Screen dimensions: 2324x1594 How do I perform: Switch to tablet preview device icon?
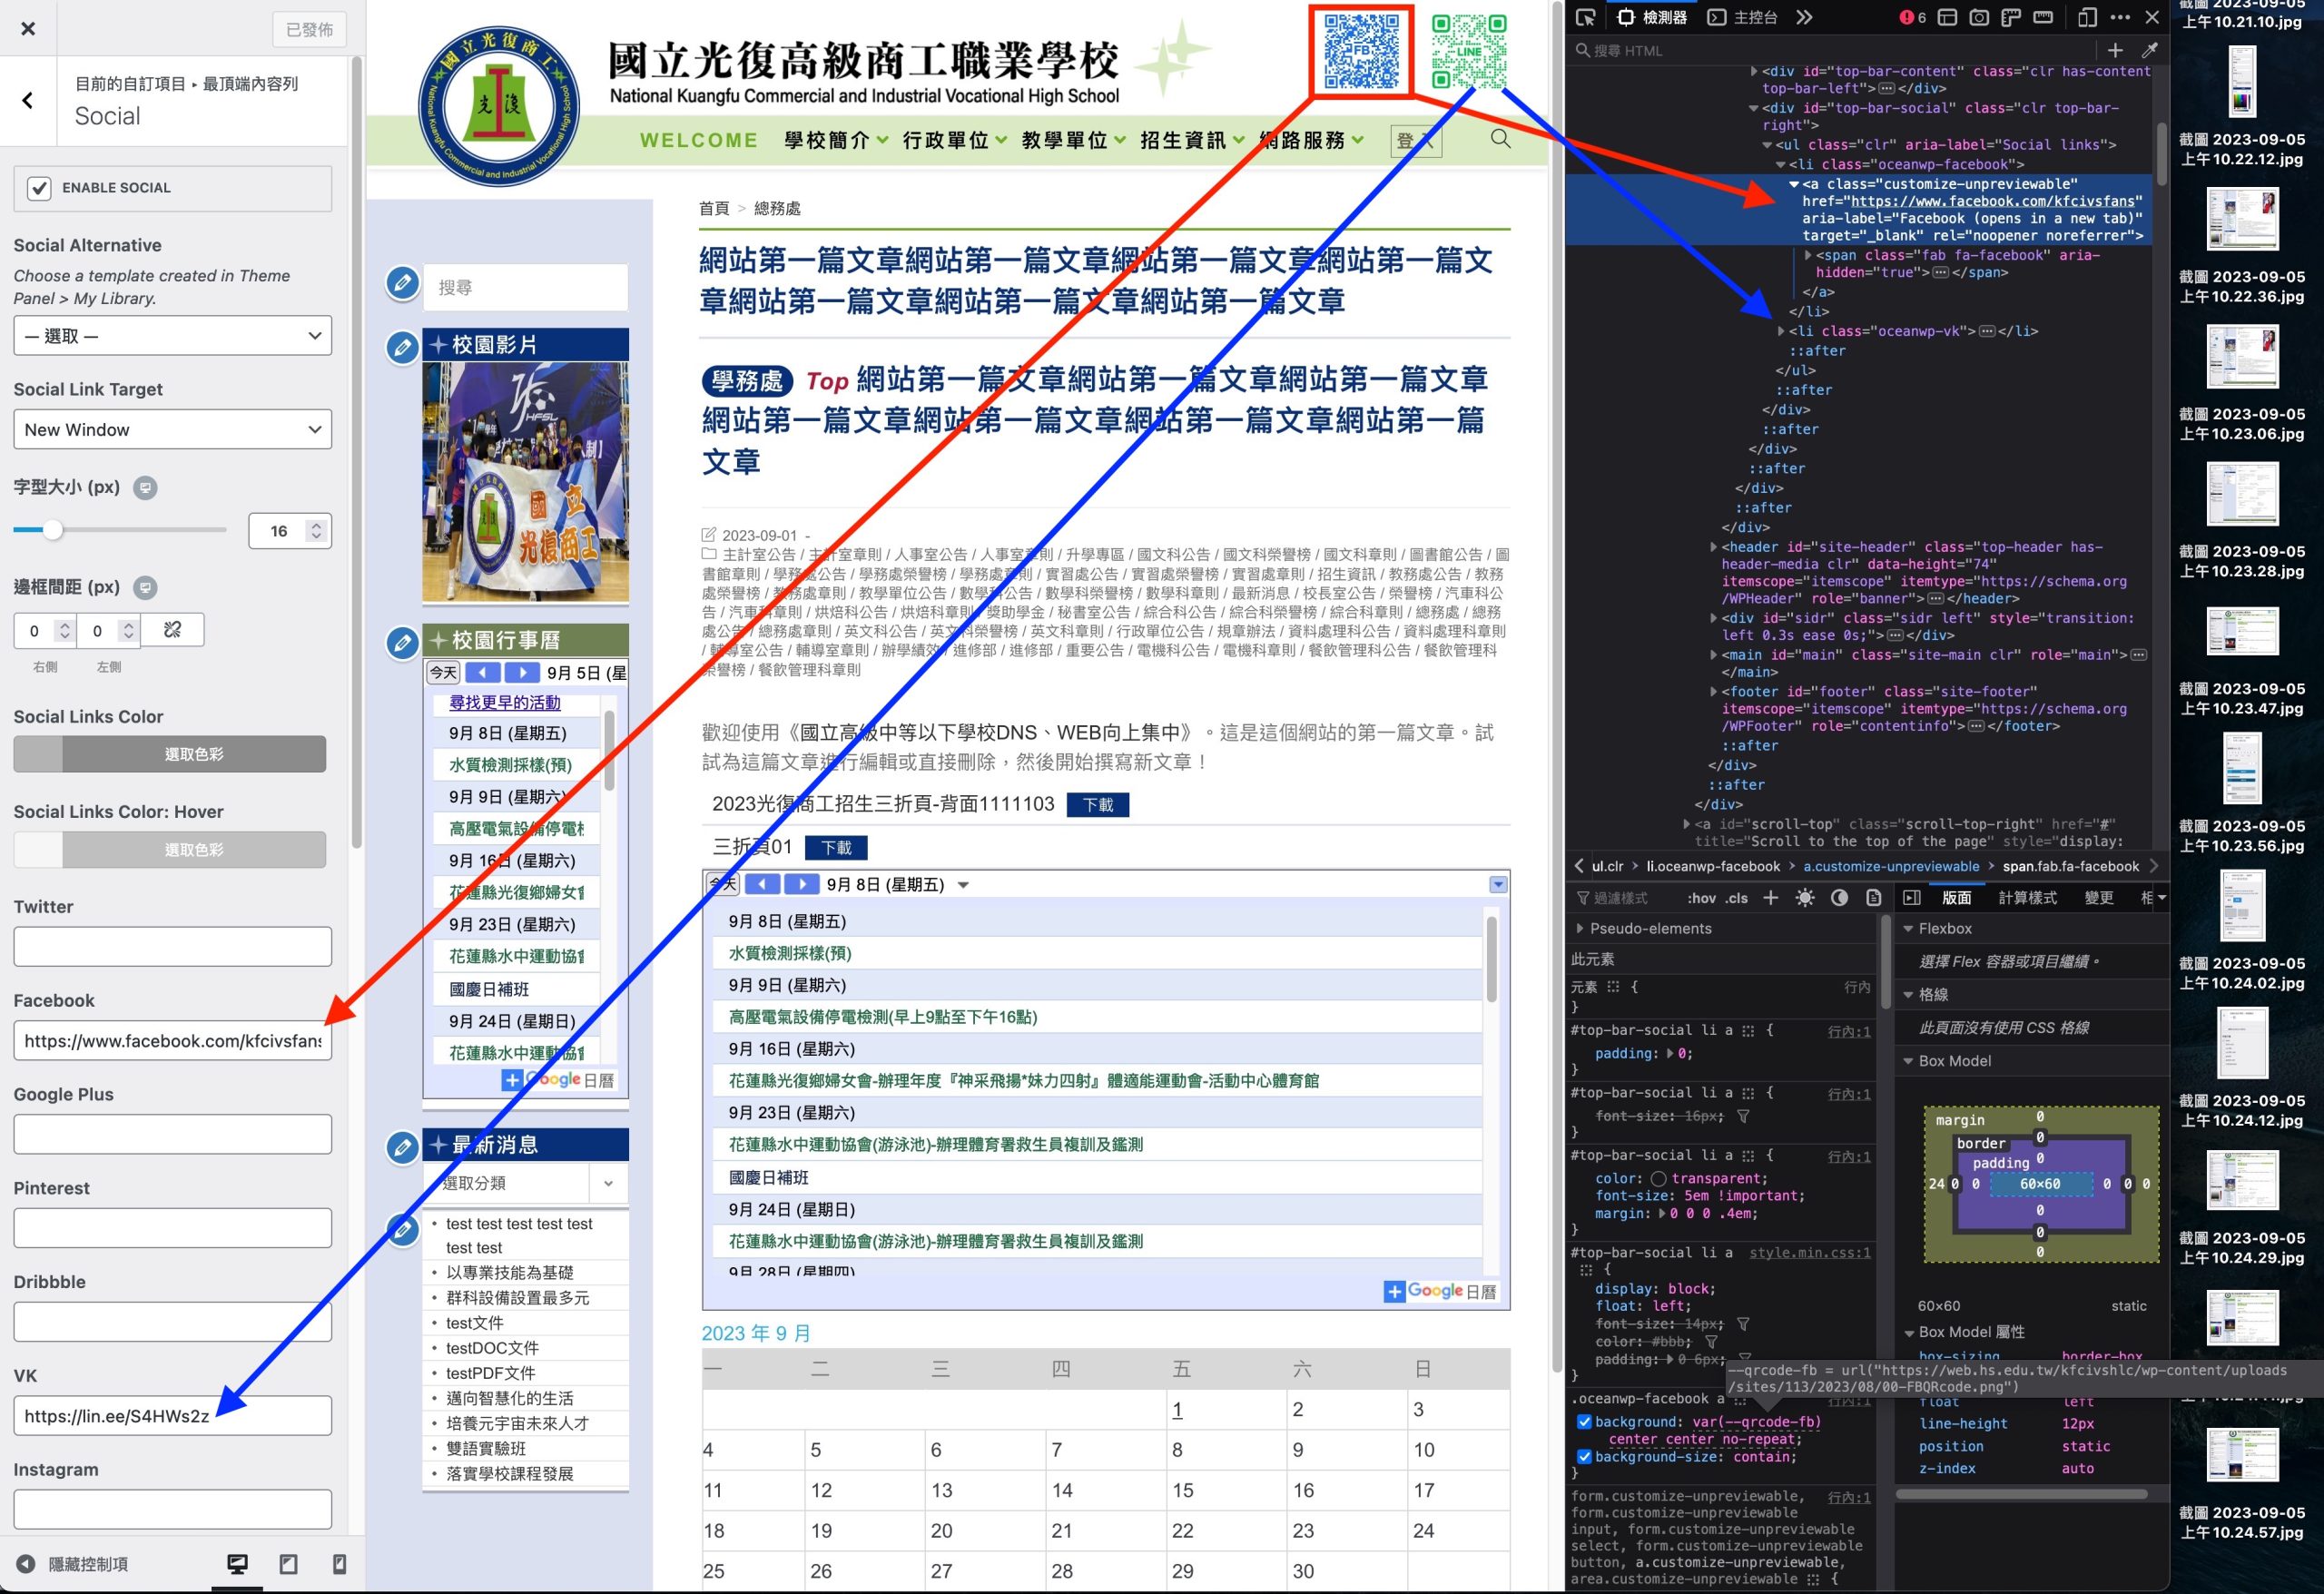pyautogui.click(x=288, y=1564)
